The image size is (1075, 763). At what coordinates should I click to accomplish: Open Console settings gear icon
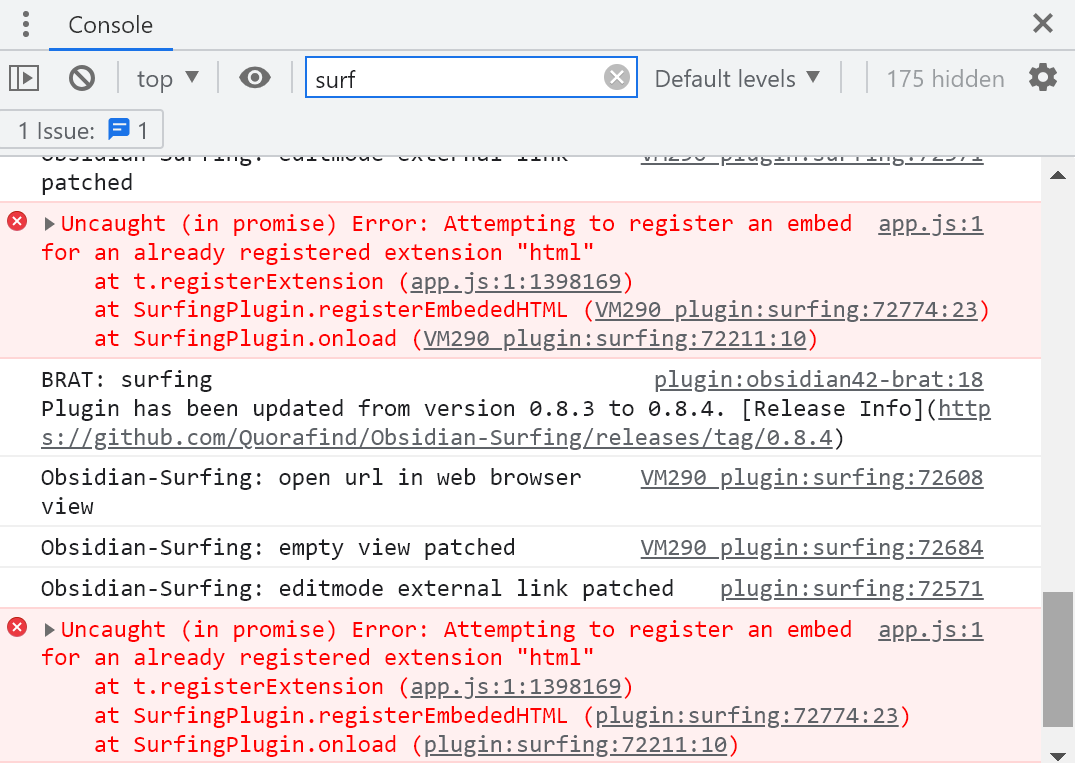point(1043,77)
